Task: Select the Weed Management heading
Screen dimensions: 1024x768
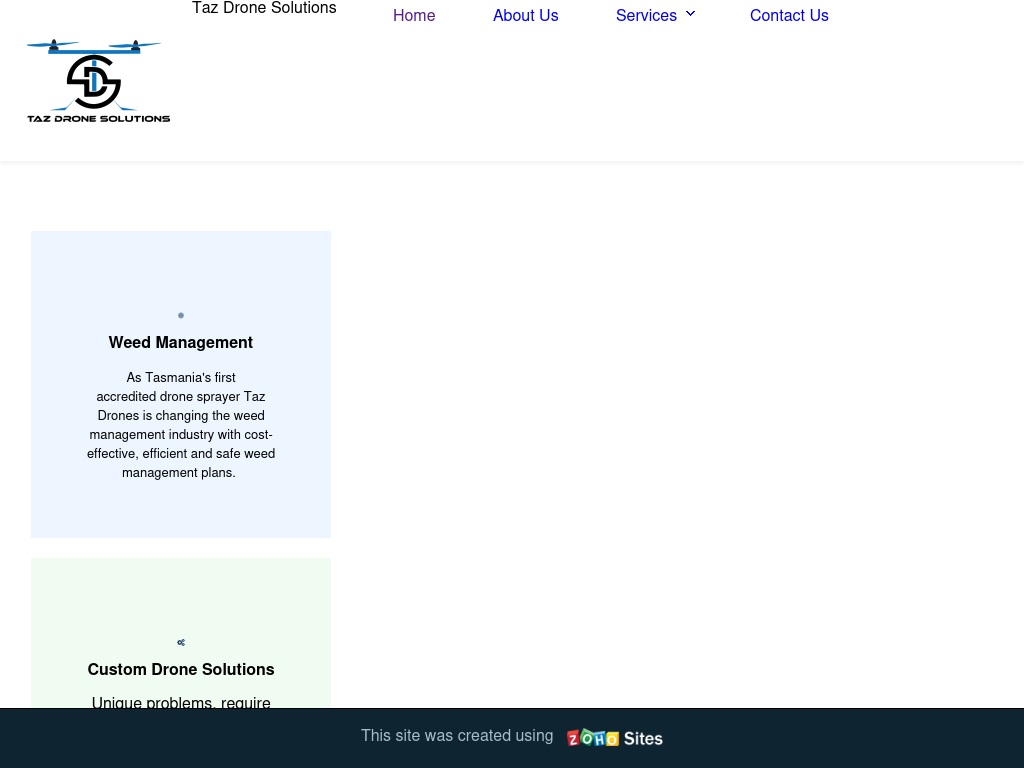Action: [x=181, y=342]
